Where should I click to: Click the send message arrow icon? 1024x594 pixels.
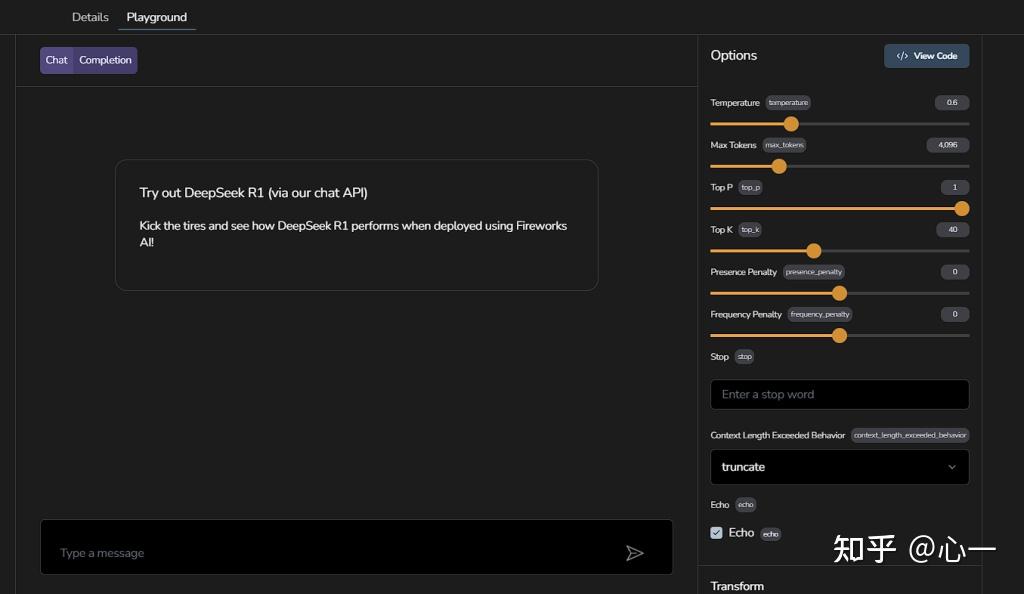634,553
